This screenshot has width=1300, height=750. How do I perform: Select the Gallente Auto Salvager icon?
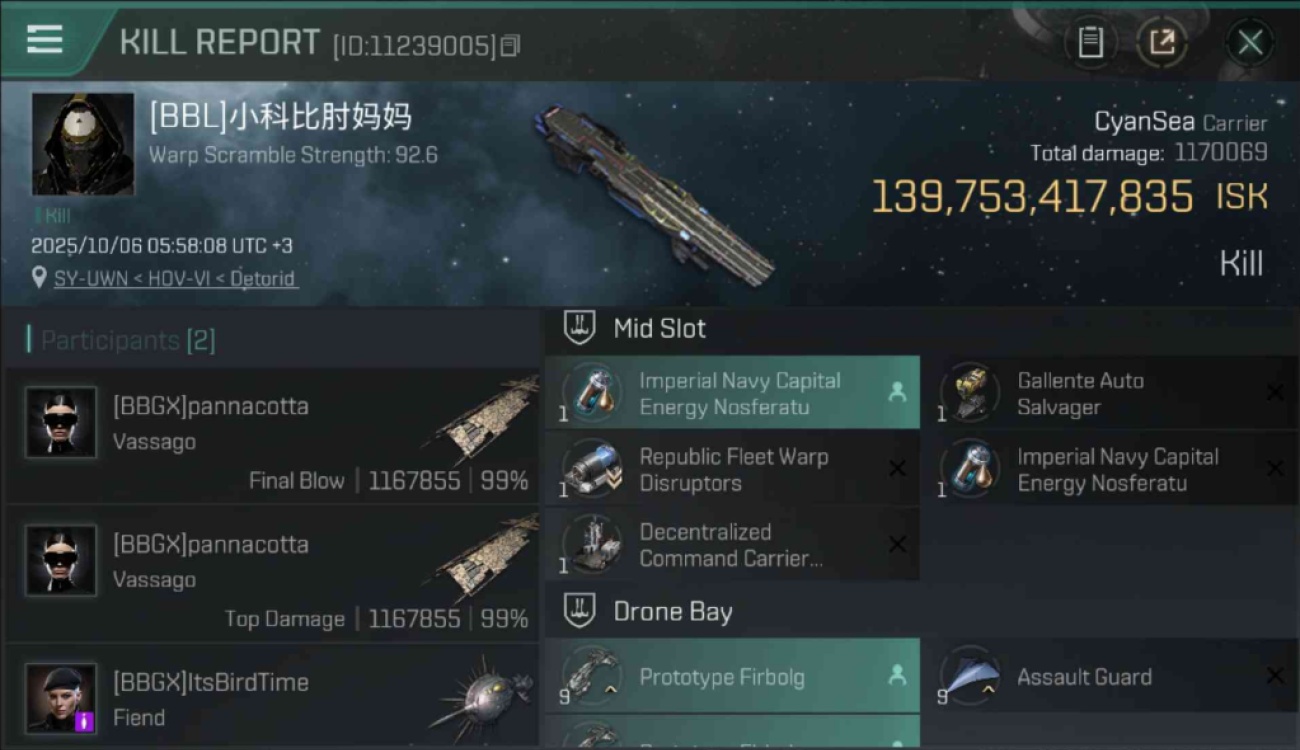pyautogui.click(x=970, y=393)
